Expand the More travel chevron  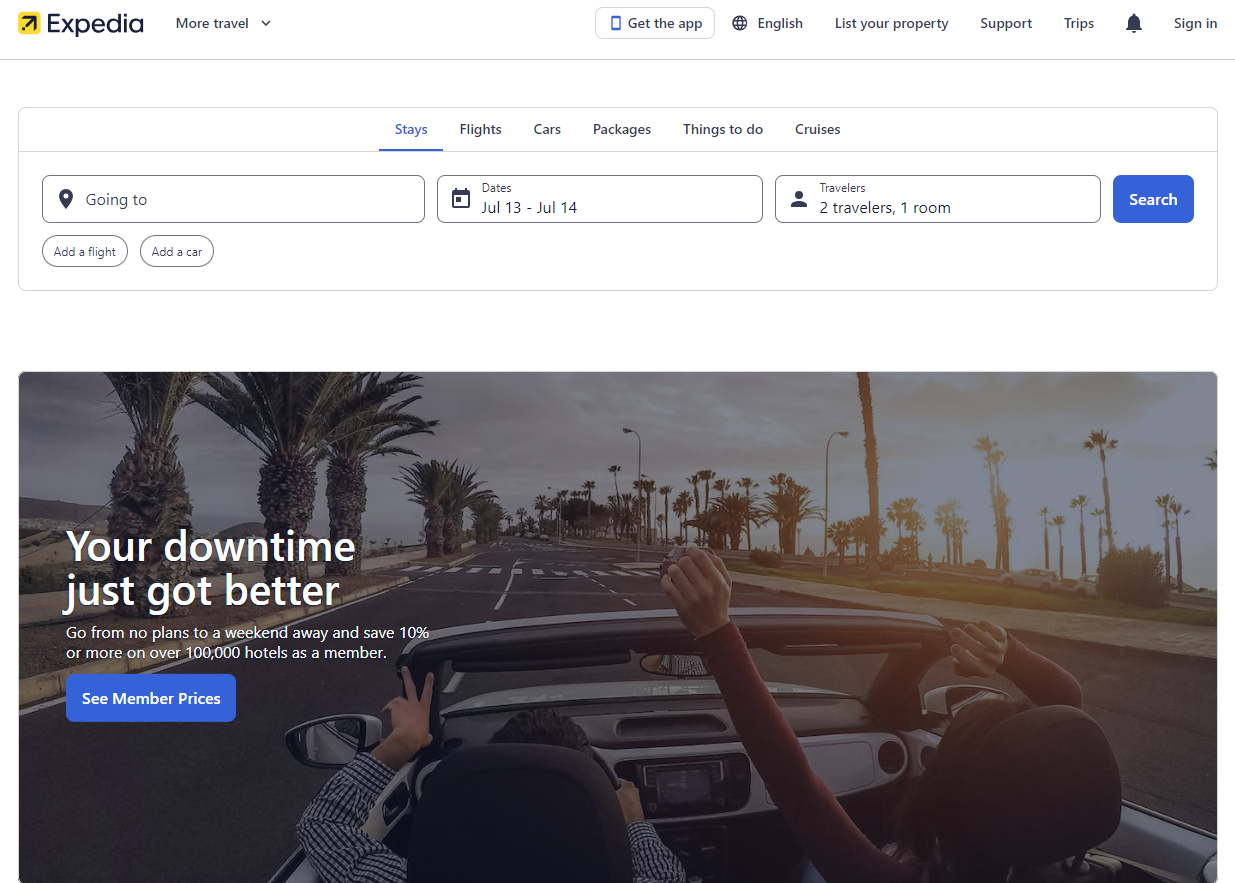pyautogui.click(x=266, y=24)
